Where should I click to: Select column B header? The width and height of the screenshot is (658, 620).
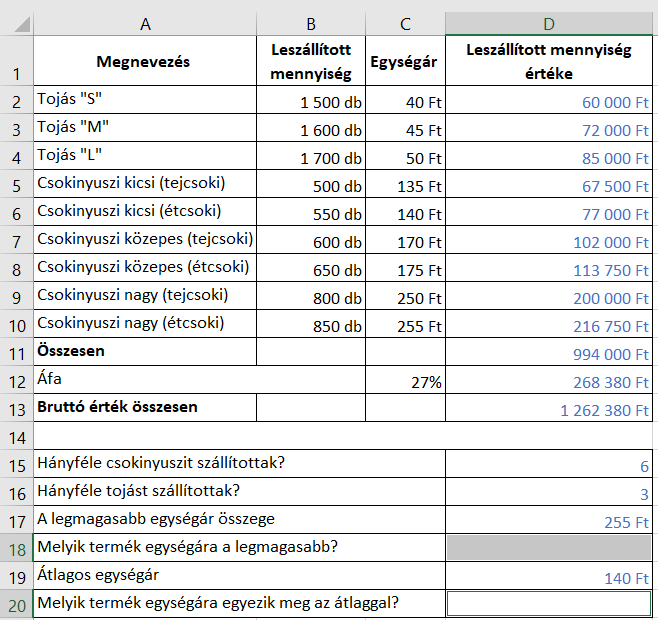click(311, 23)
